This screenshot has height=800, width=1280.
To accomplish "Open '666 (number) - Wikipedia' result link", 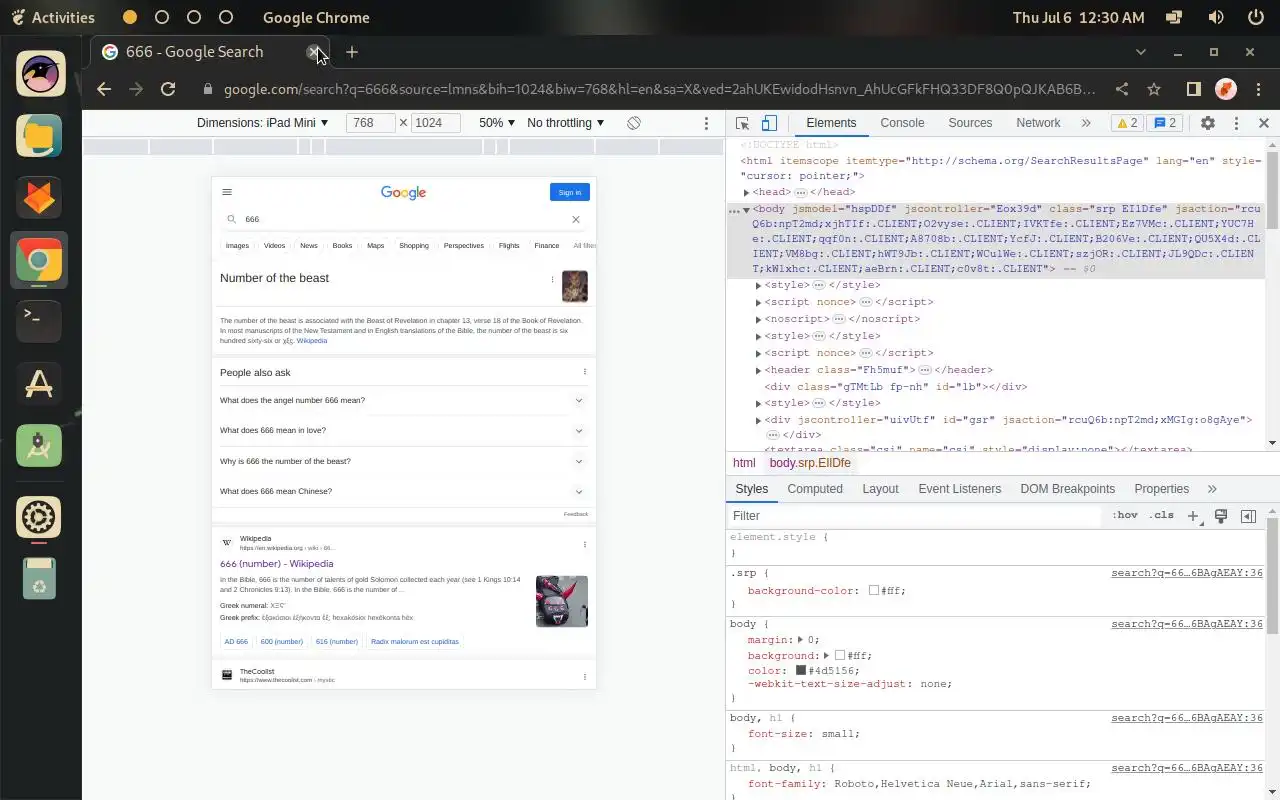I will (x=276, y=564).
